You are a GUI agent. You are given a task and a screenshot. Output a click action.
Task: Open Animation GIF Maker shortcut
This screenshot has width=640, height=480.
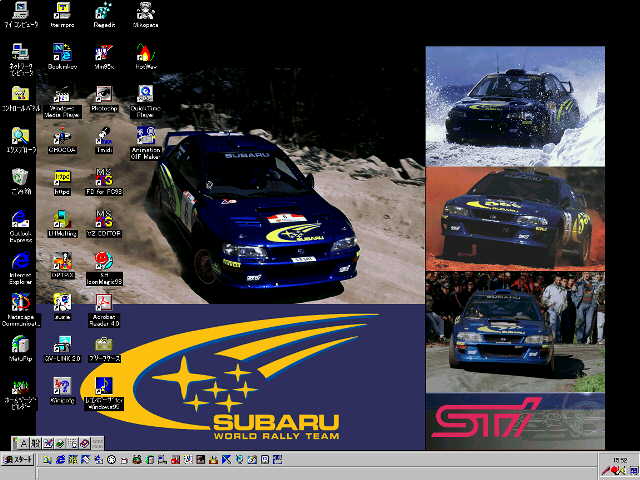click(x=145, y=135)
